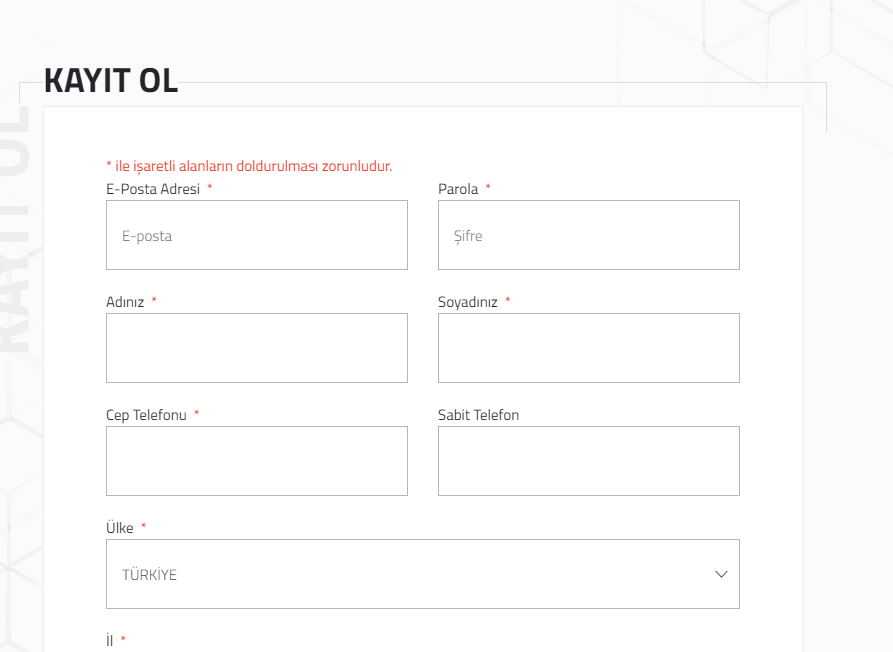Image resolution: width=893 pixels, height=652 pixels.
Task: Select the Adınız text box
Action: click(257, 348)
